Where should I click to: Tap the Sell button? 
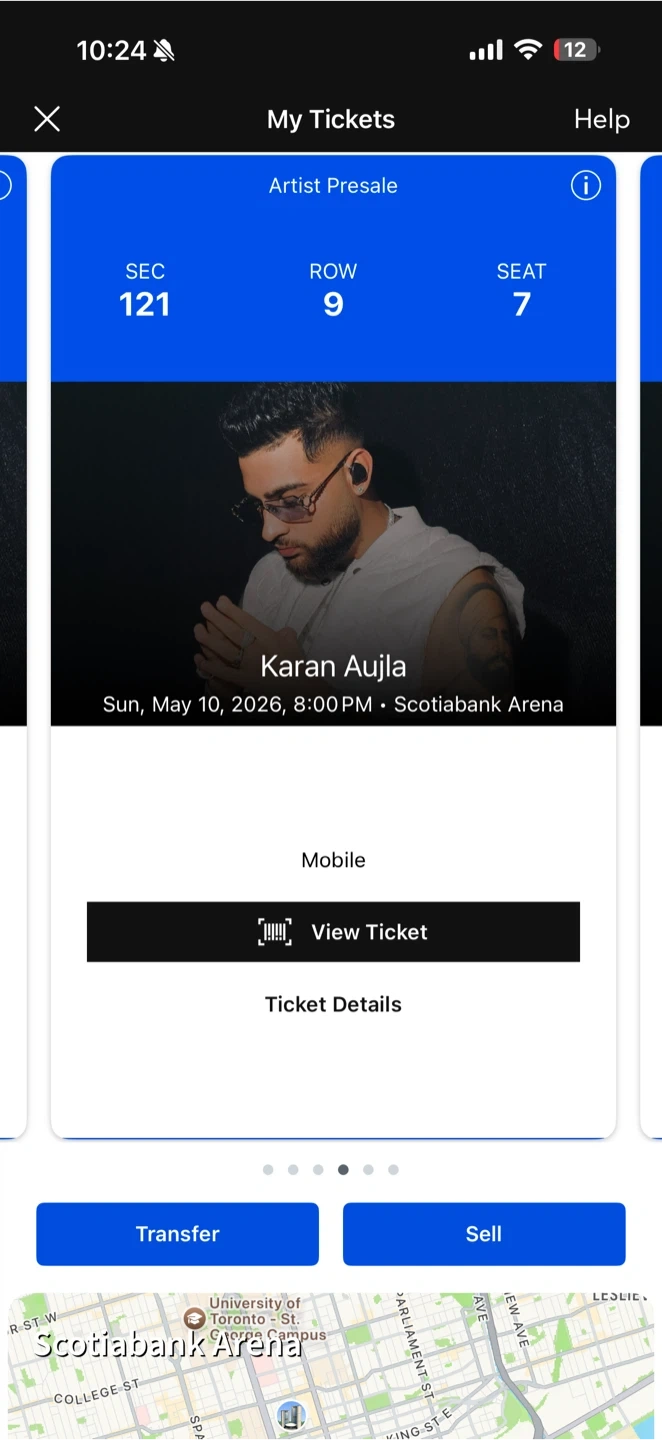[484, 1234]
